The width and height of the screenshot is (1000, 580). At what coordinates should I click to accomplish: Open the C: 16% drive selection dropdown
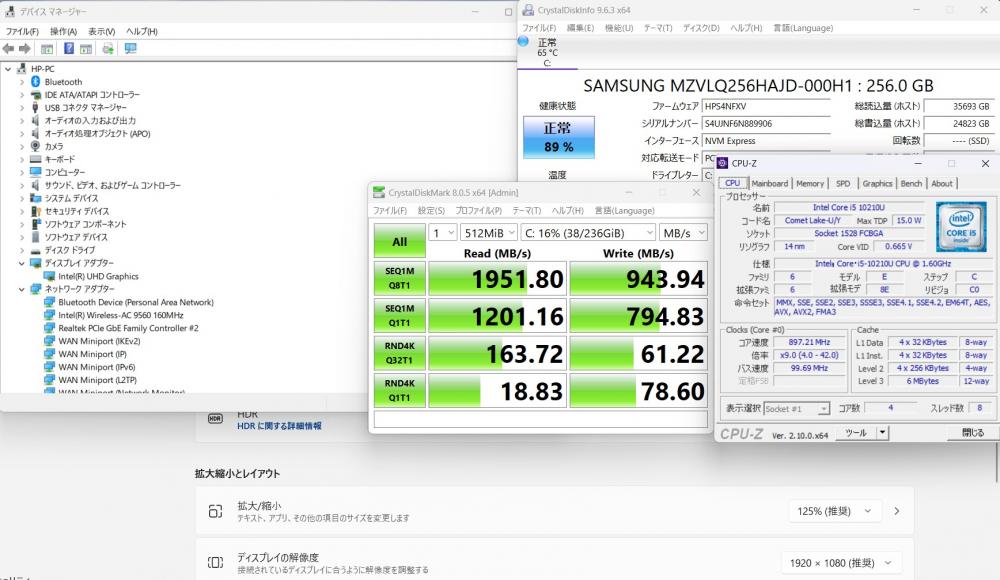click(588, 233)
